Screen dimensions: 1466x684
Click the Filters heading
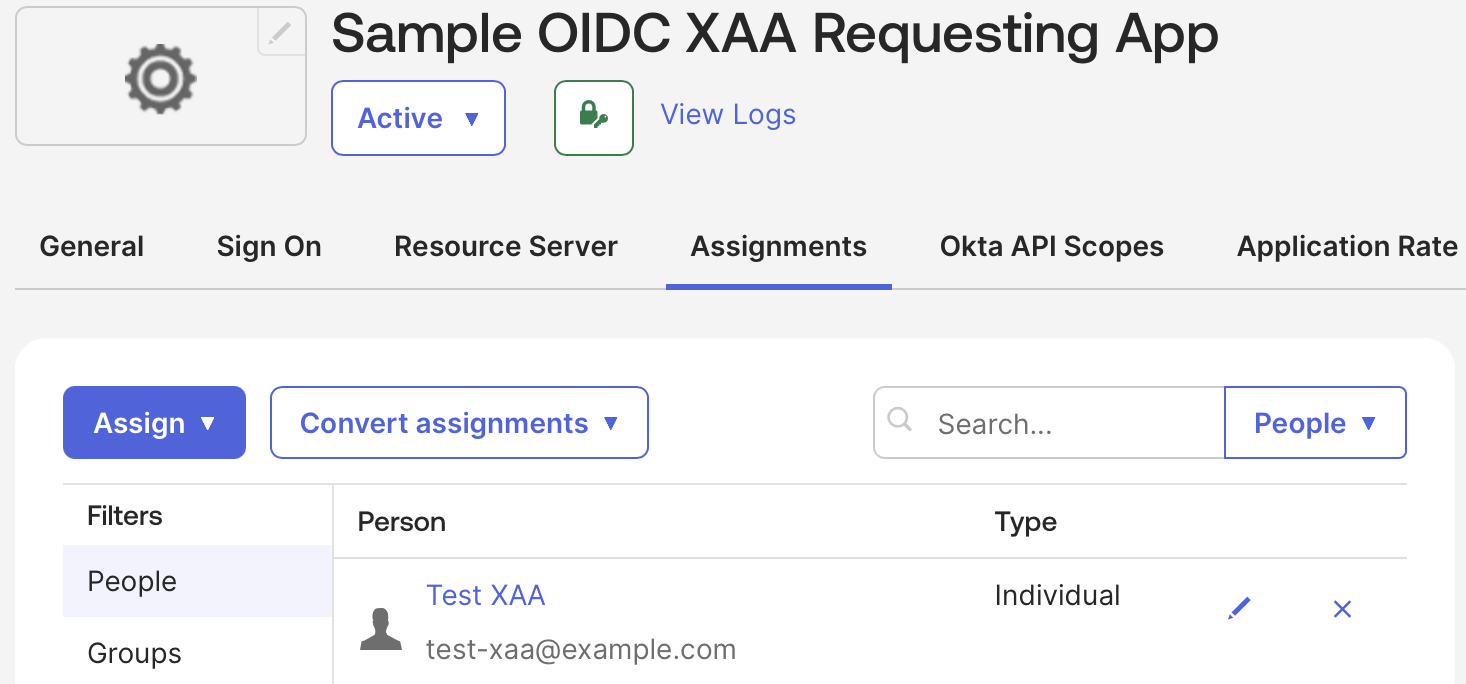click(x=125, y=516)
